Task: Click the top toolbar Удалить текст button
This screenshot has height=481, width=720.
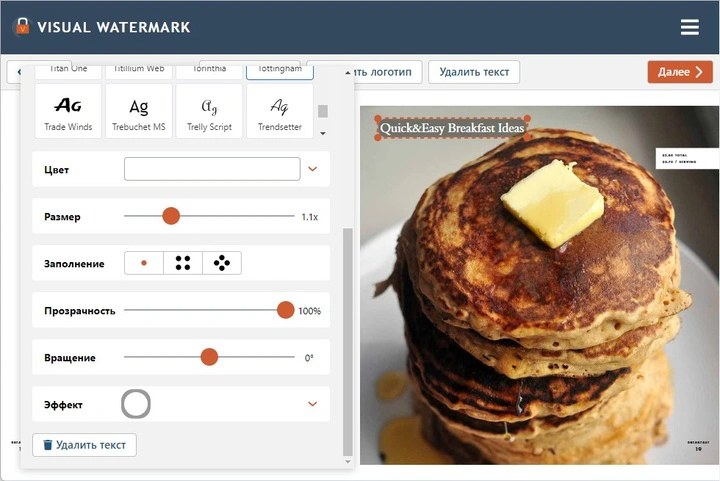Action: point(474,72)
